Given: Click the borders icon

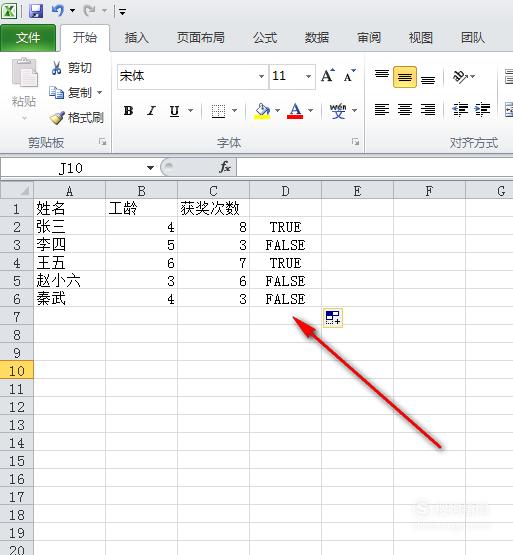Looking at the screenshot, I should (x=218, y=111).
